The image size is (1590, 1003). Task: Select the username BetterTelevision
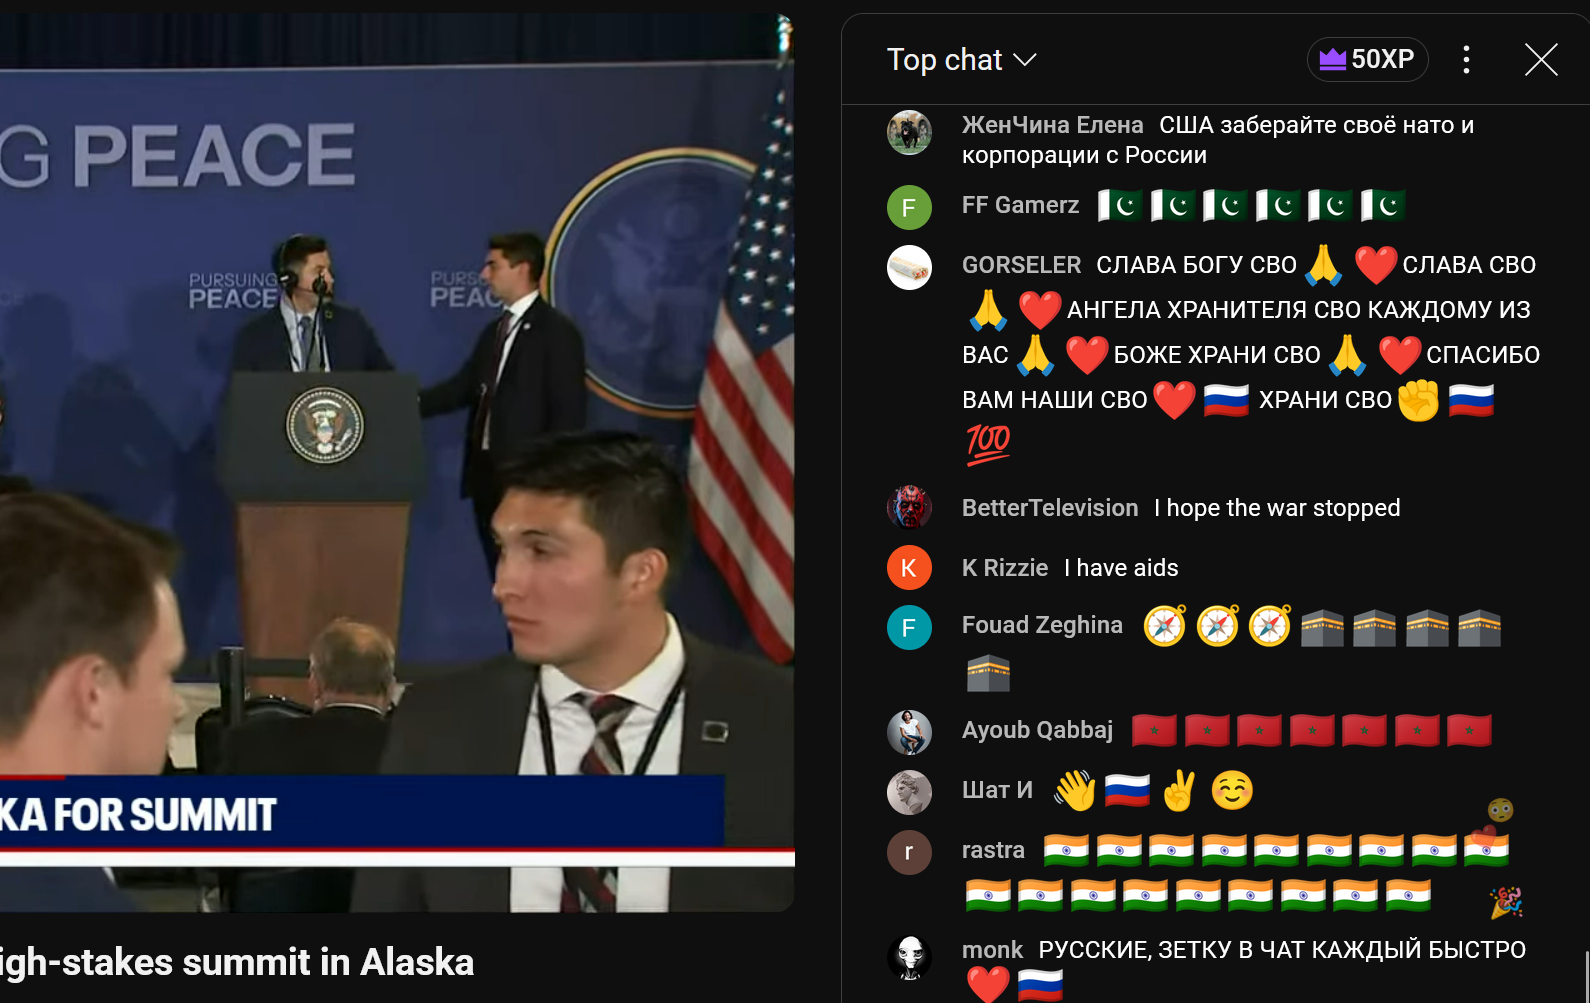point(1050,508)
